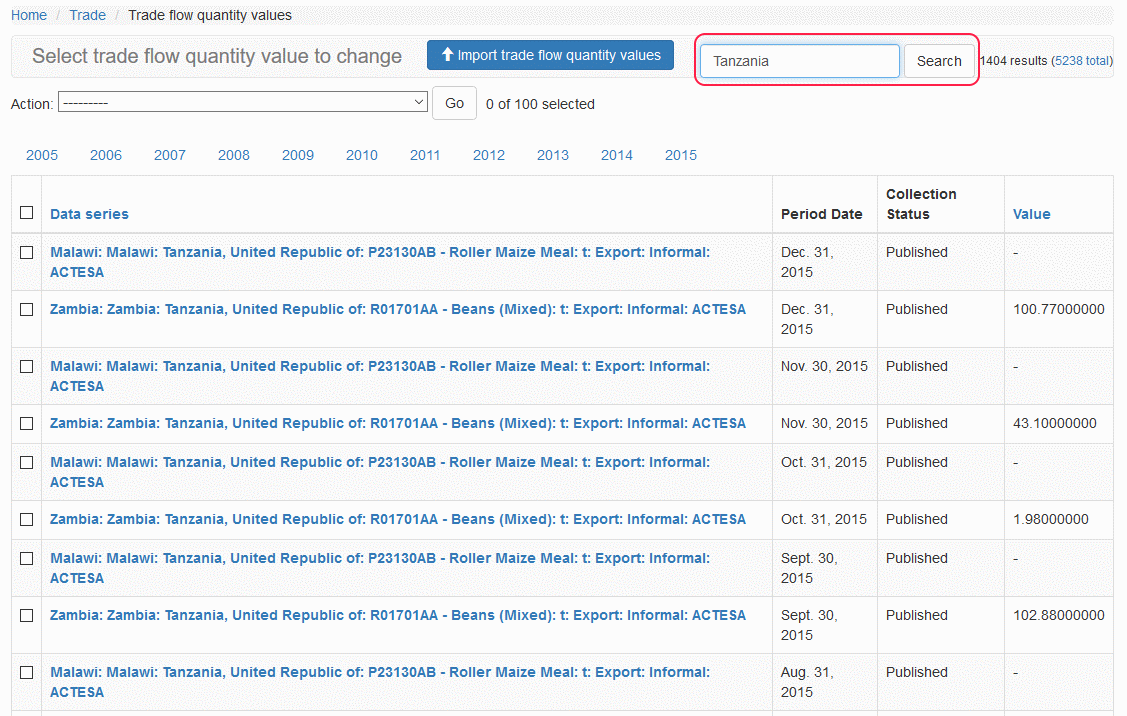
Task: Filter by year 2005
Action: coord(42,155)
